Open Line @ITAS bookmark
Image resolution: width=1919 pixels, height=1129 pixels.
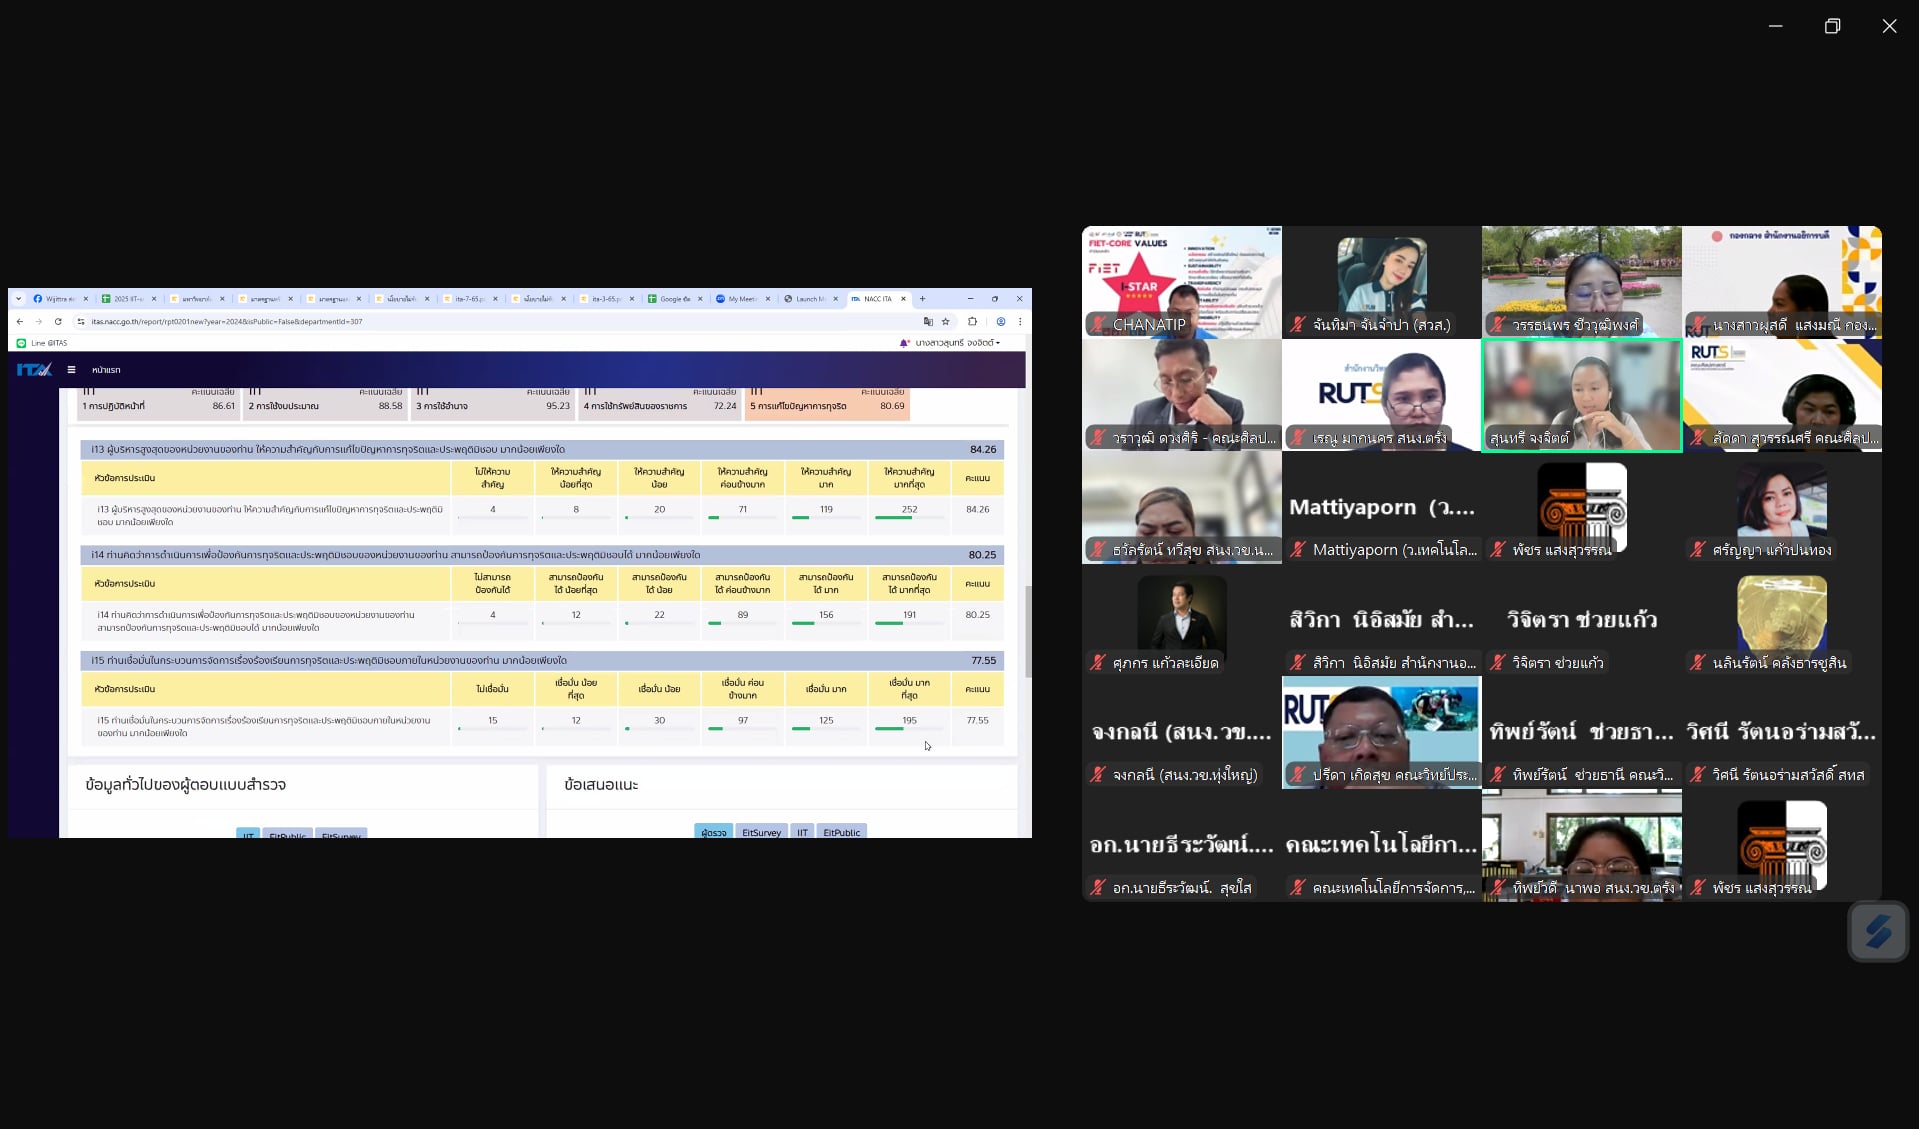pyautogui.click(x=42, y=343)
